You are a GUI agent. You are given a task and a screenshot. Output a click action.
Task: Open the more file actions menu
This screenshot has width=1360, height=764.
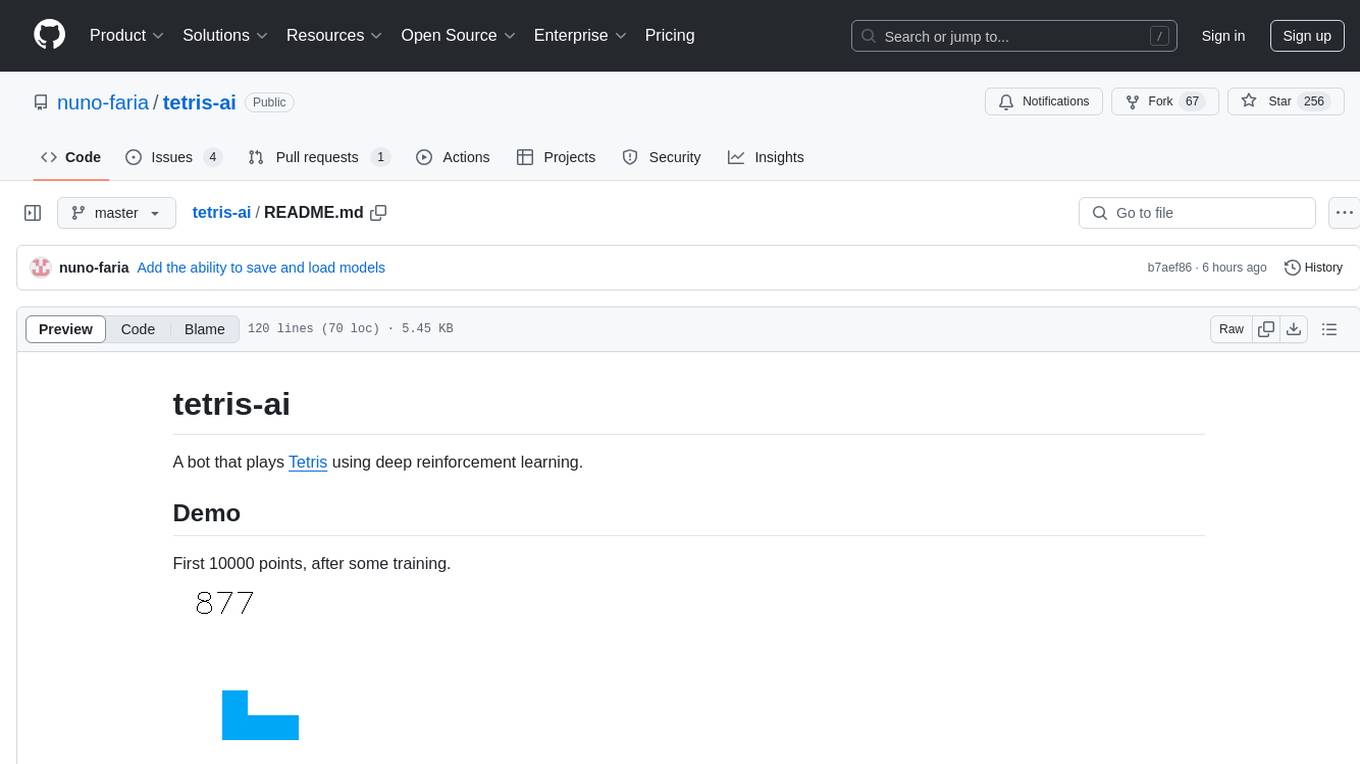[1344, 213]
